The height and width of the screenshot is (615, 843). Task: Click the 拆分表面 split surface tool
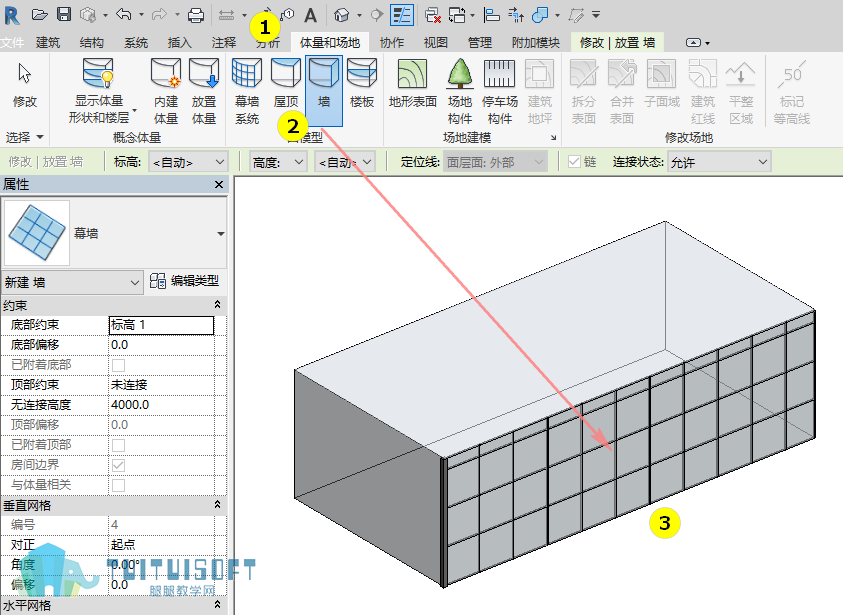(583, 91)
